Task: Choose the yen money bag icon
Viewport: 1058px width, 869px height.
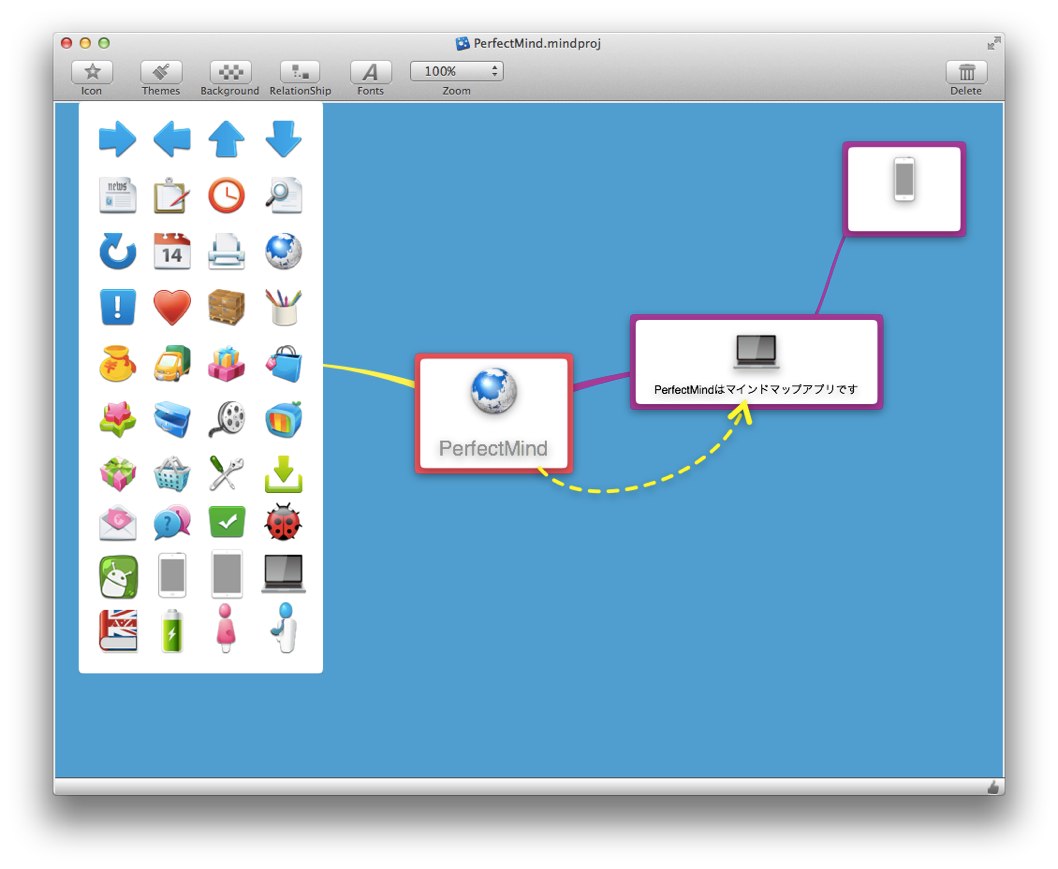Action: [117, 364]
